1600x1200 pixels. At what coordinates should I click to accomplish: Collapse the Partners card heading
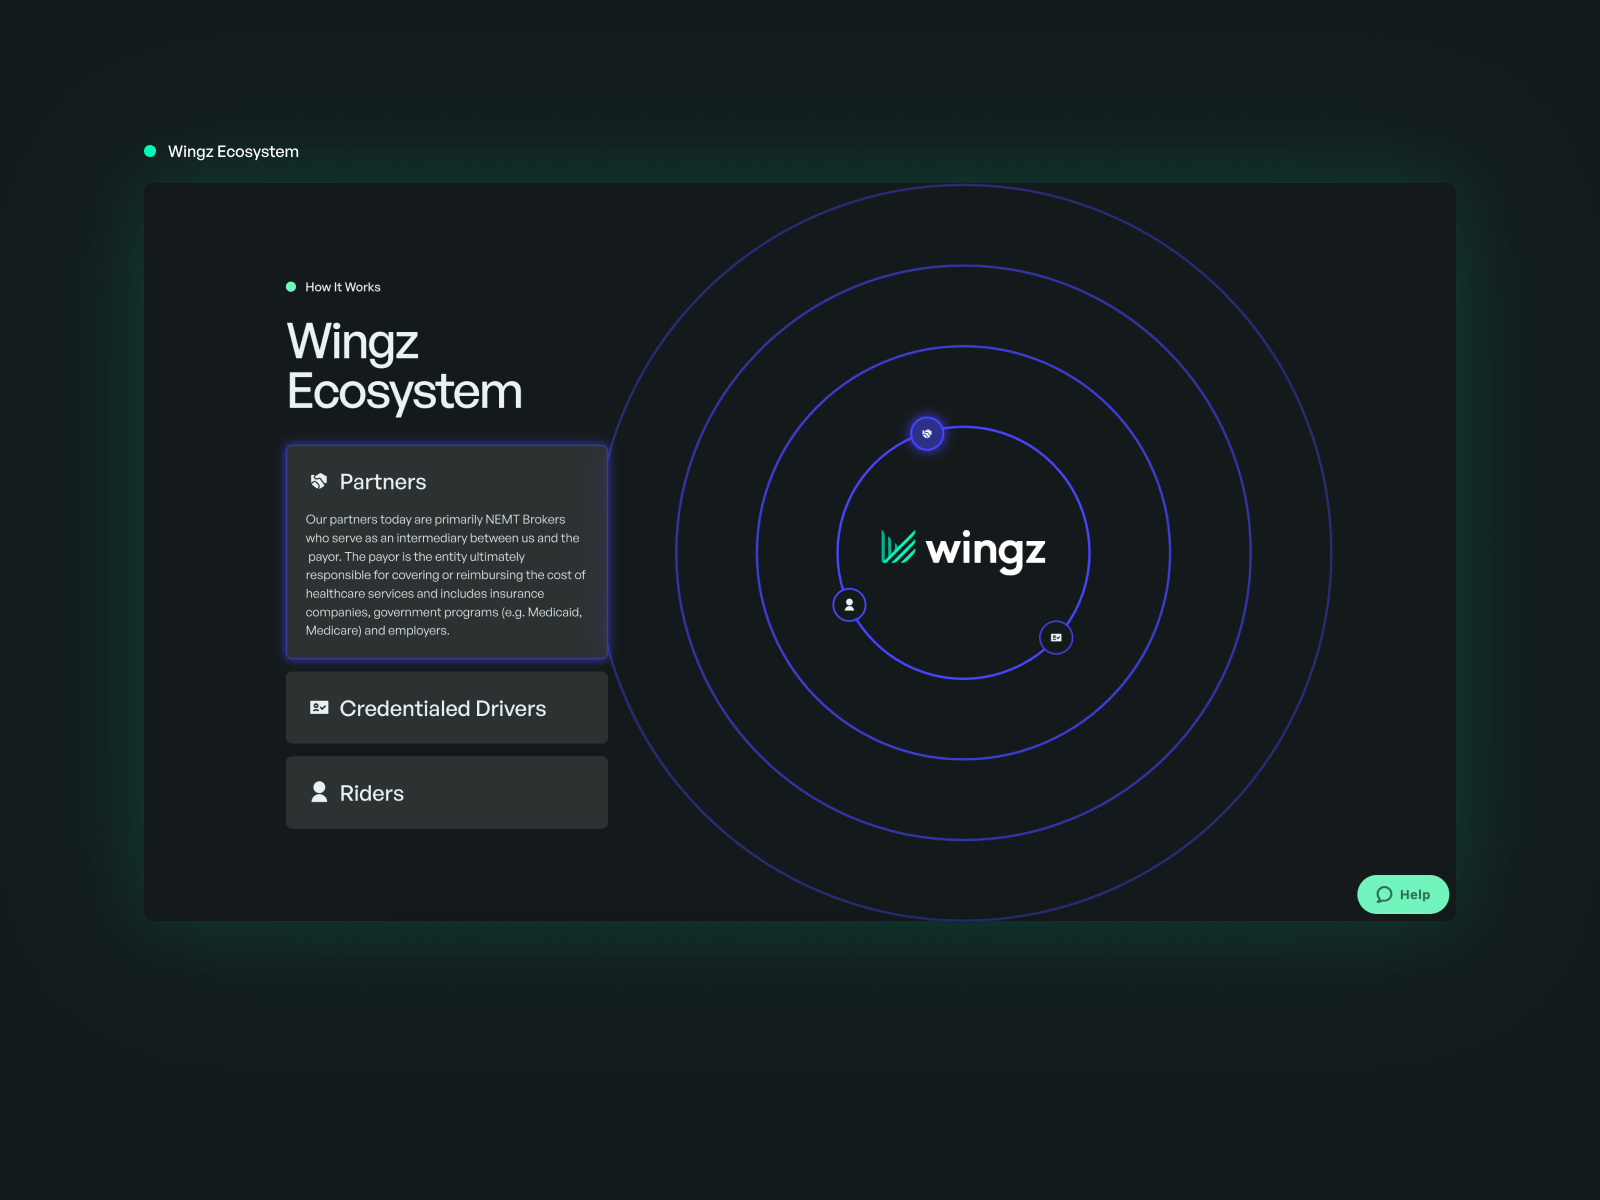383,482
